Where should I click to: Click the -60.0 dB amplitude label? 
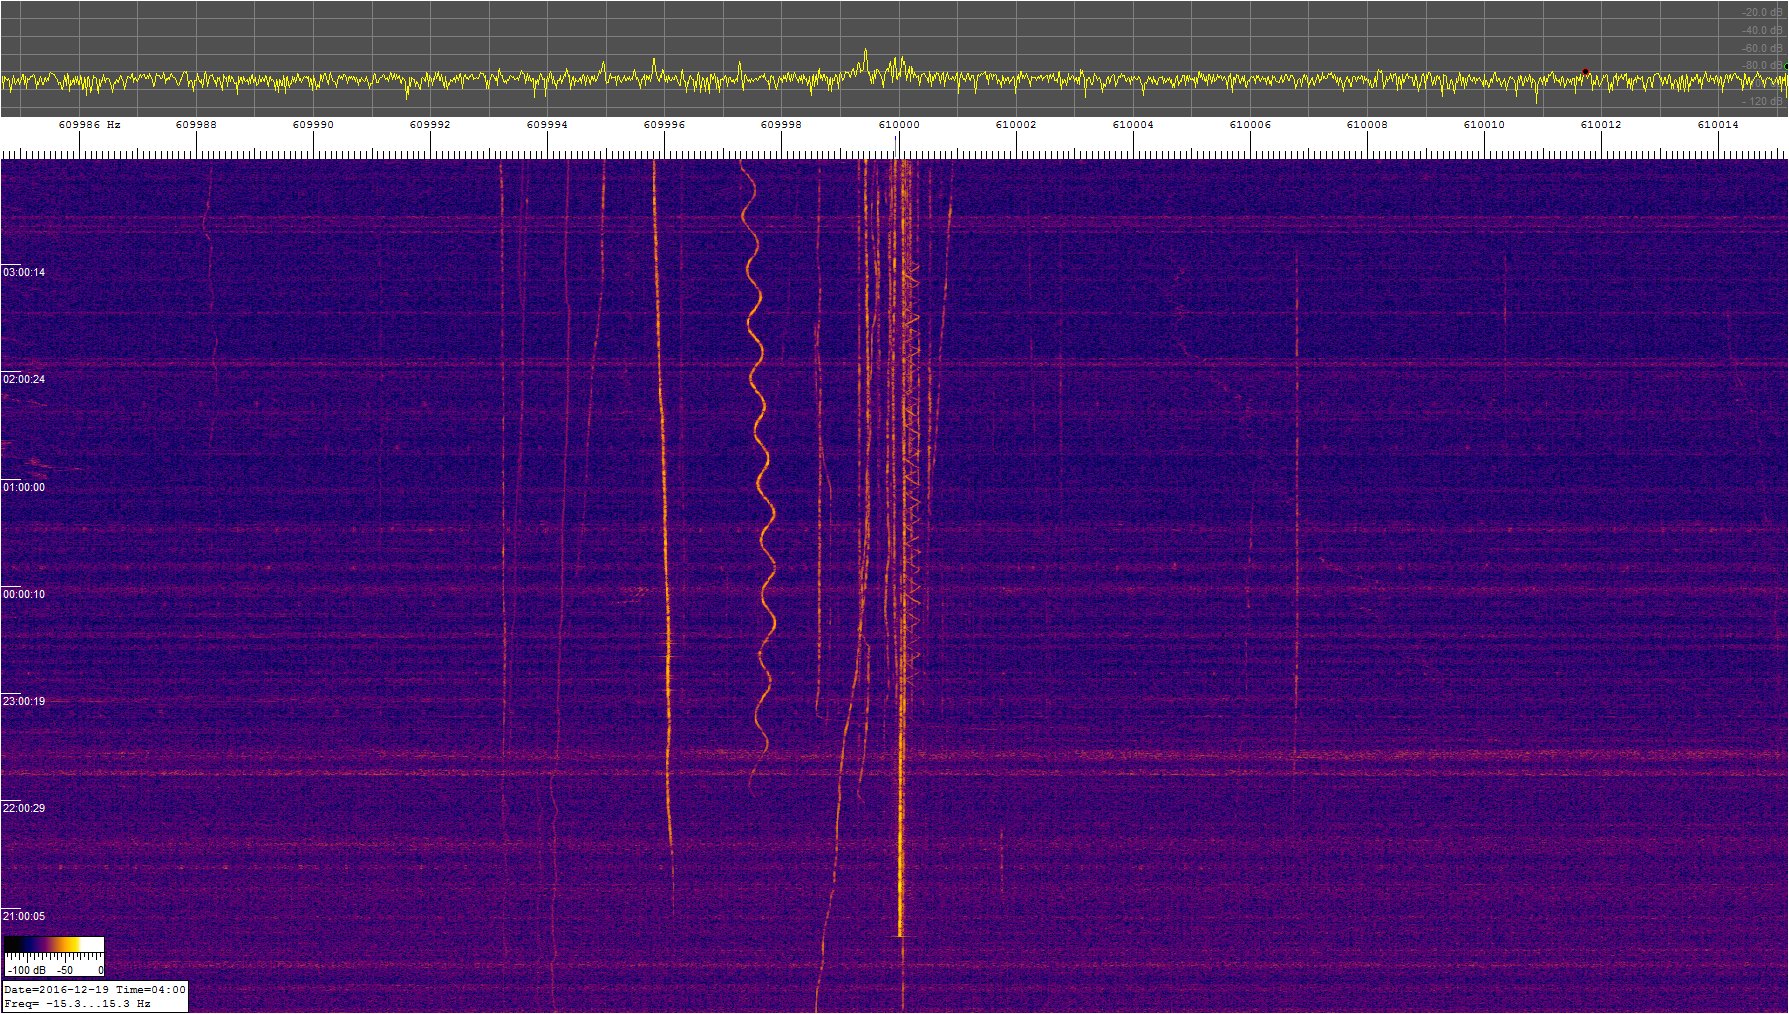tap(1762, 48)
